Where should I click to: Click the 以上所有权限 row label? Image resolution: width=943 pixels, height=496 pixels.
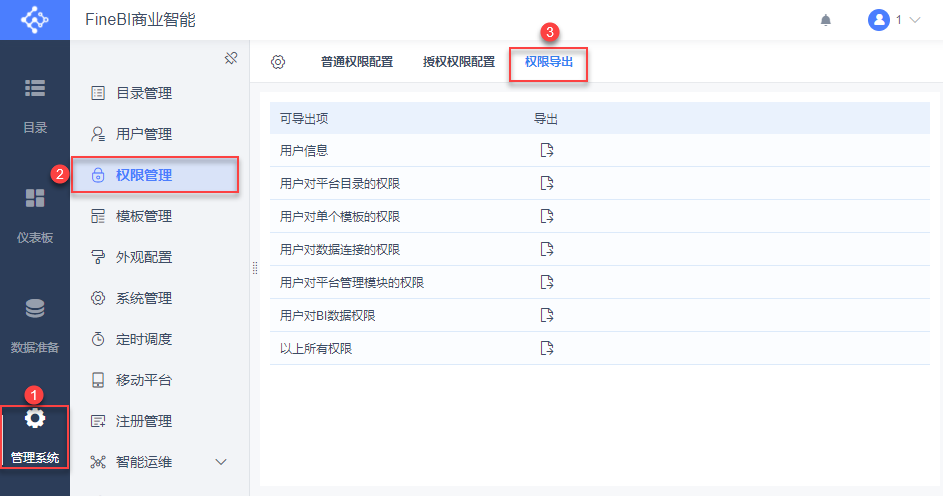[x=316, y=349]
